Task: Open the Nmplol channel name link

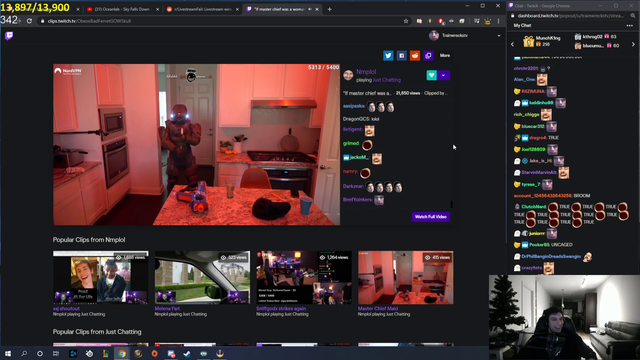Action: [x=366, y=71]
